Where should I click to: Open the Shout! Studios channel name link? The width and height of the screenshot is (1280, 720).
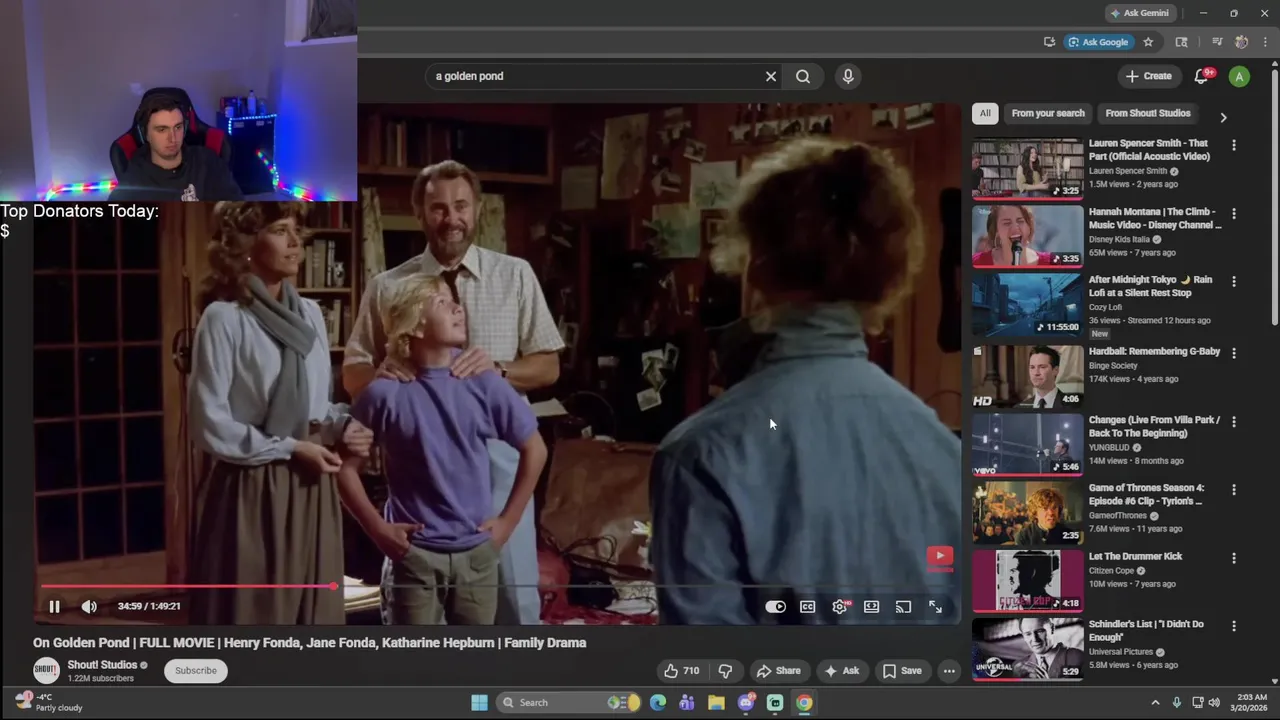(x=102, y=665)
